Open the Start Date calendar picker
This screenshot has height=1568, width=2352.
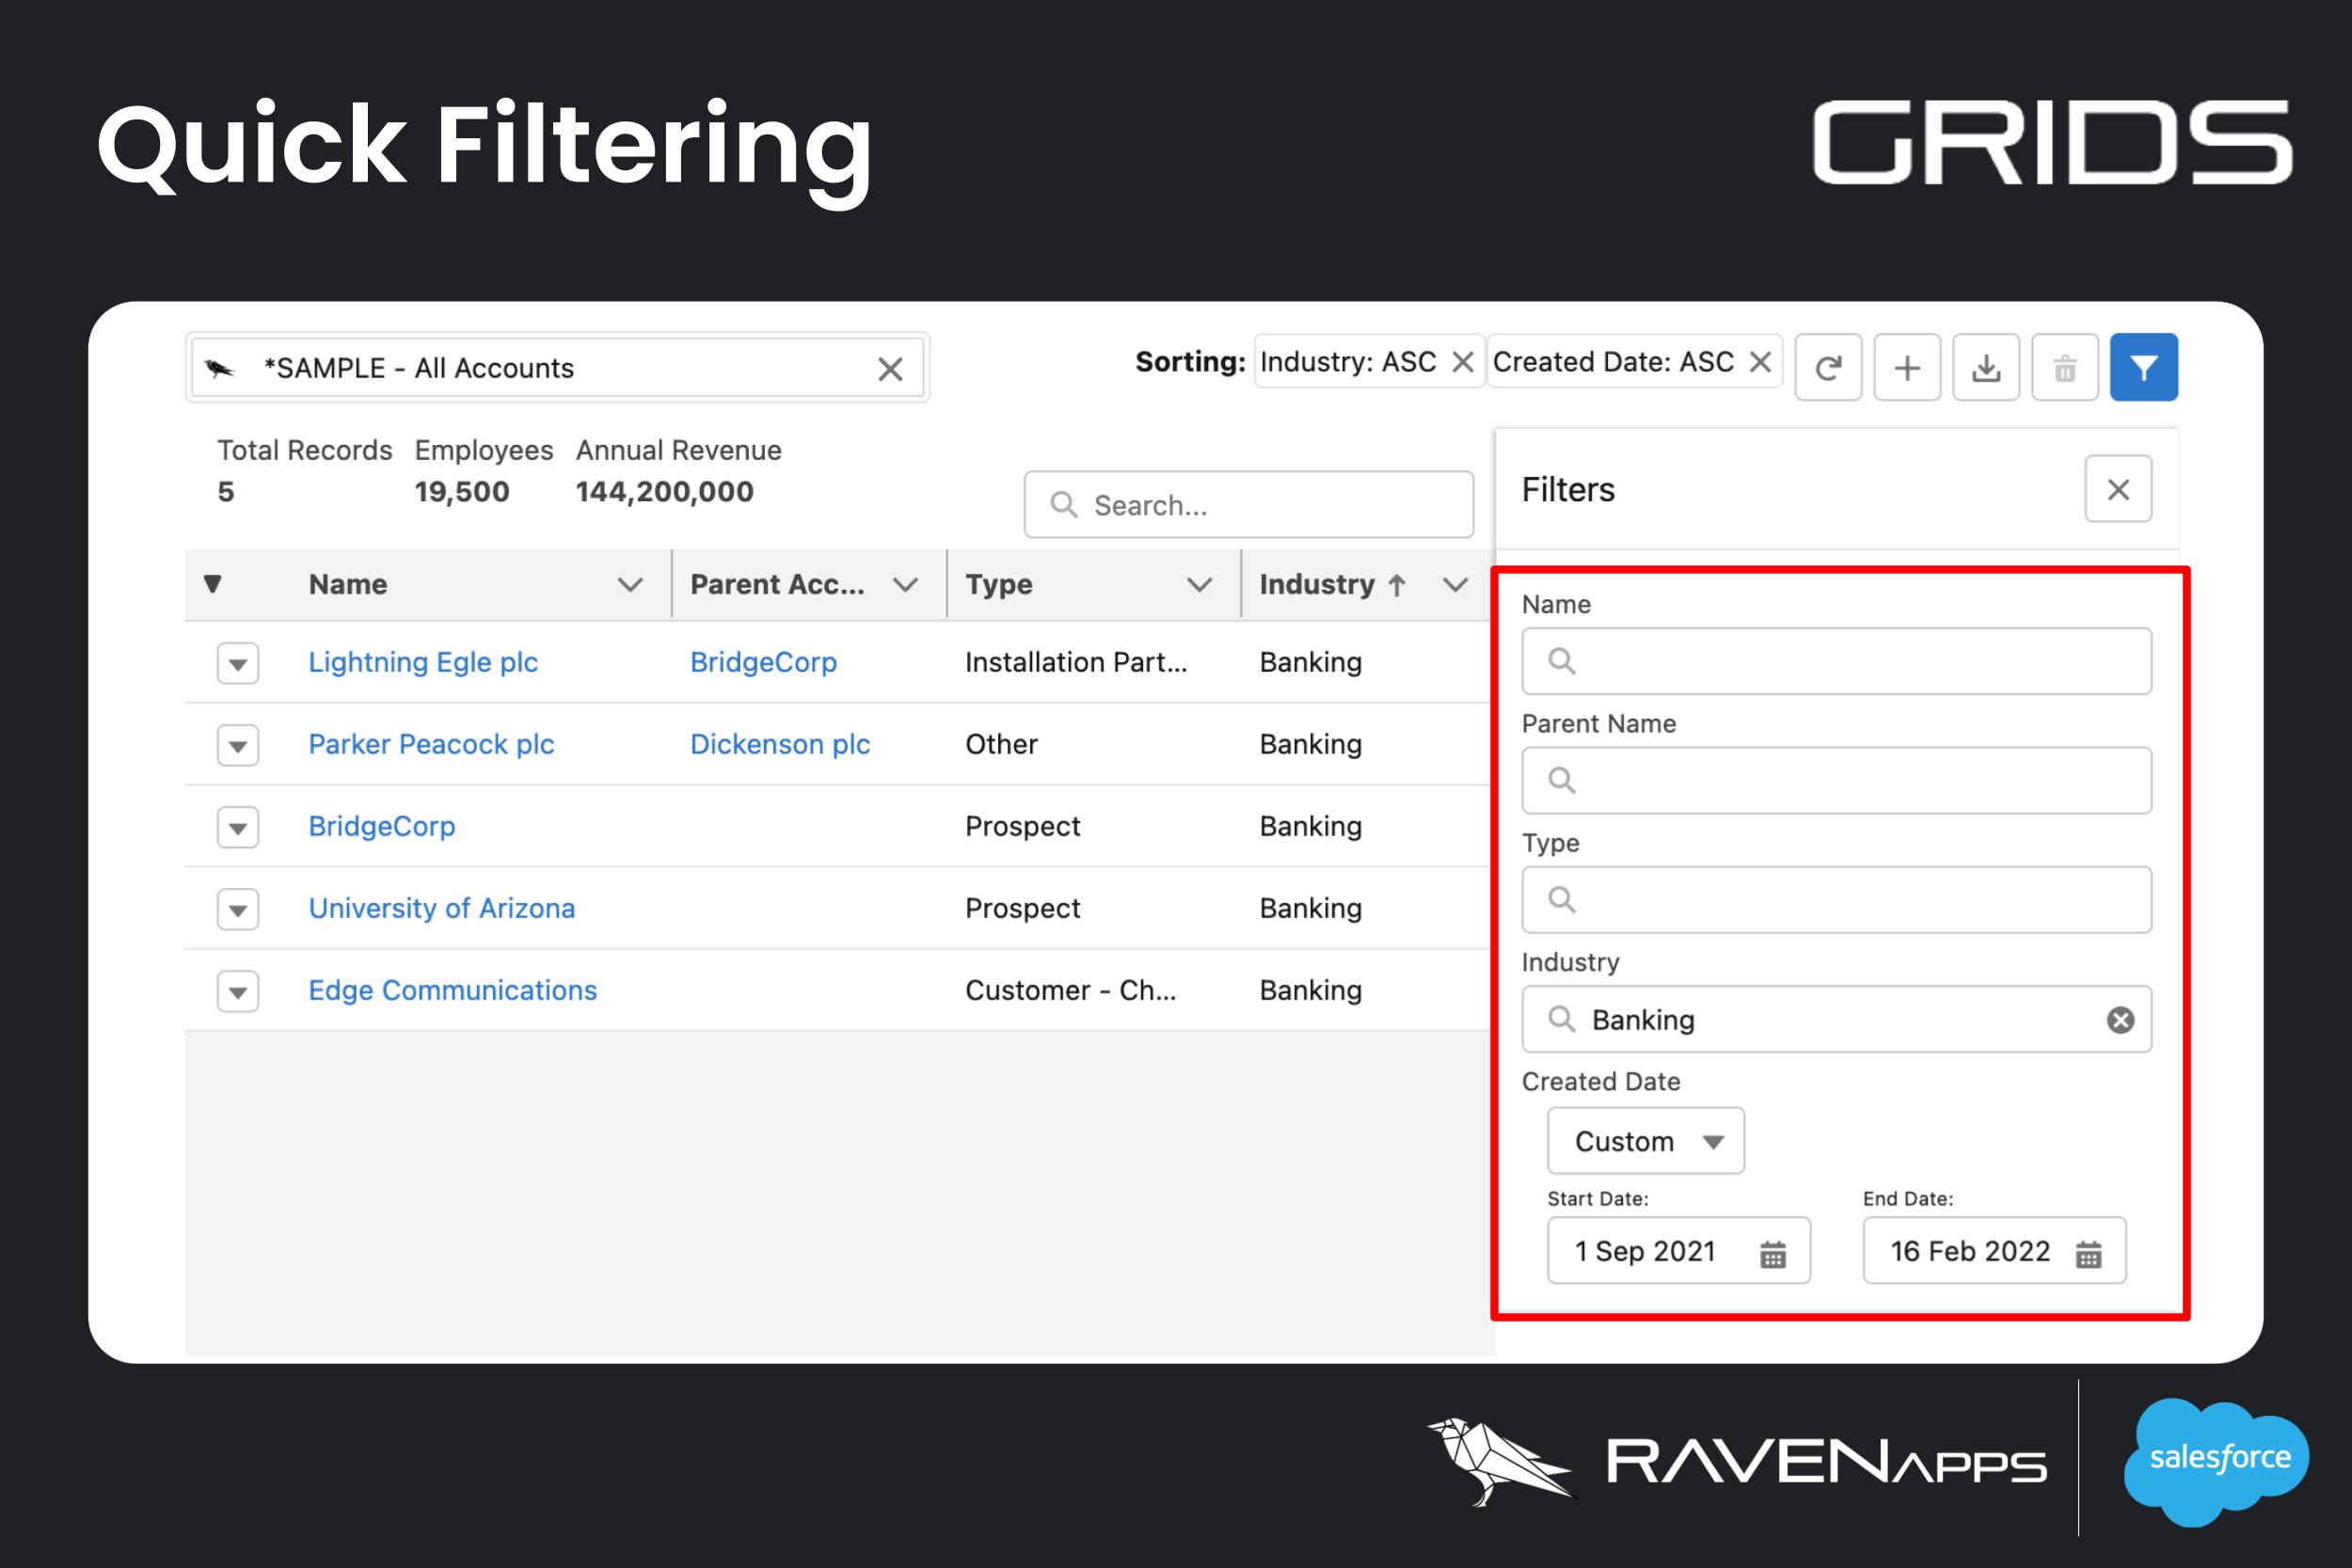point(1772,1253)
